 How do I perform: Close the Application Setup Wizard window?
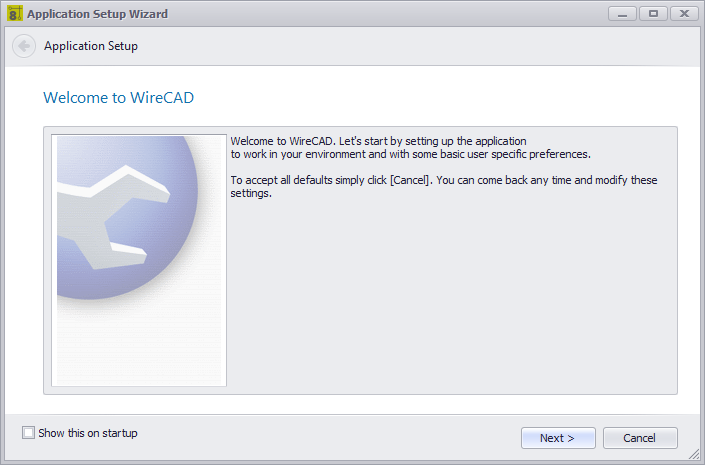point(684,13)
